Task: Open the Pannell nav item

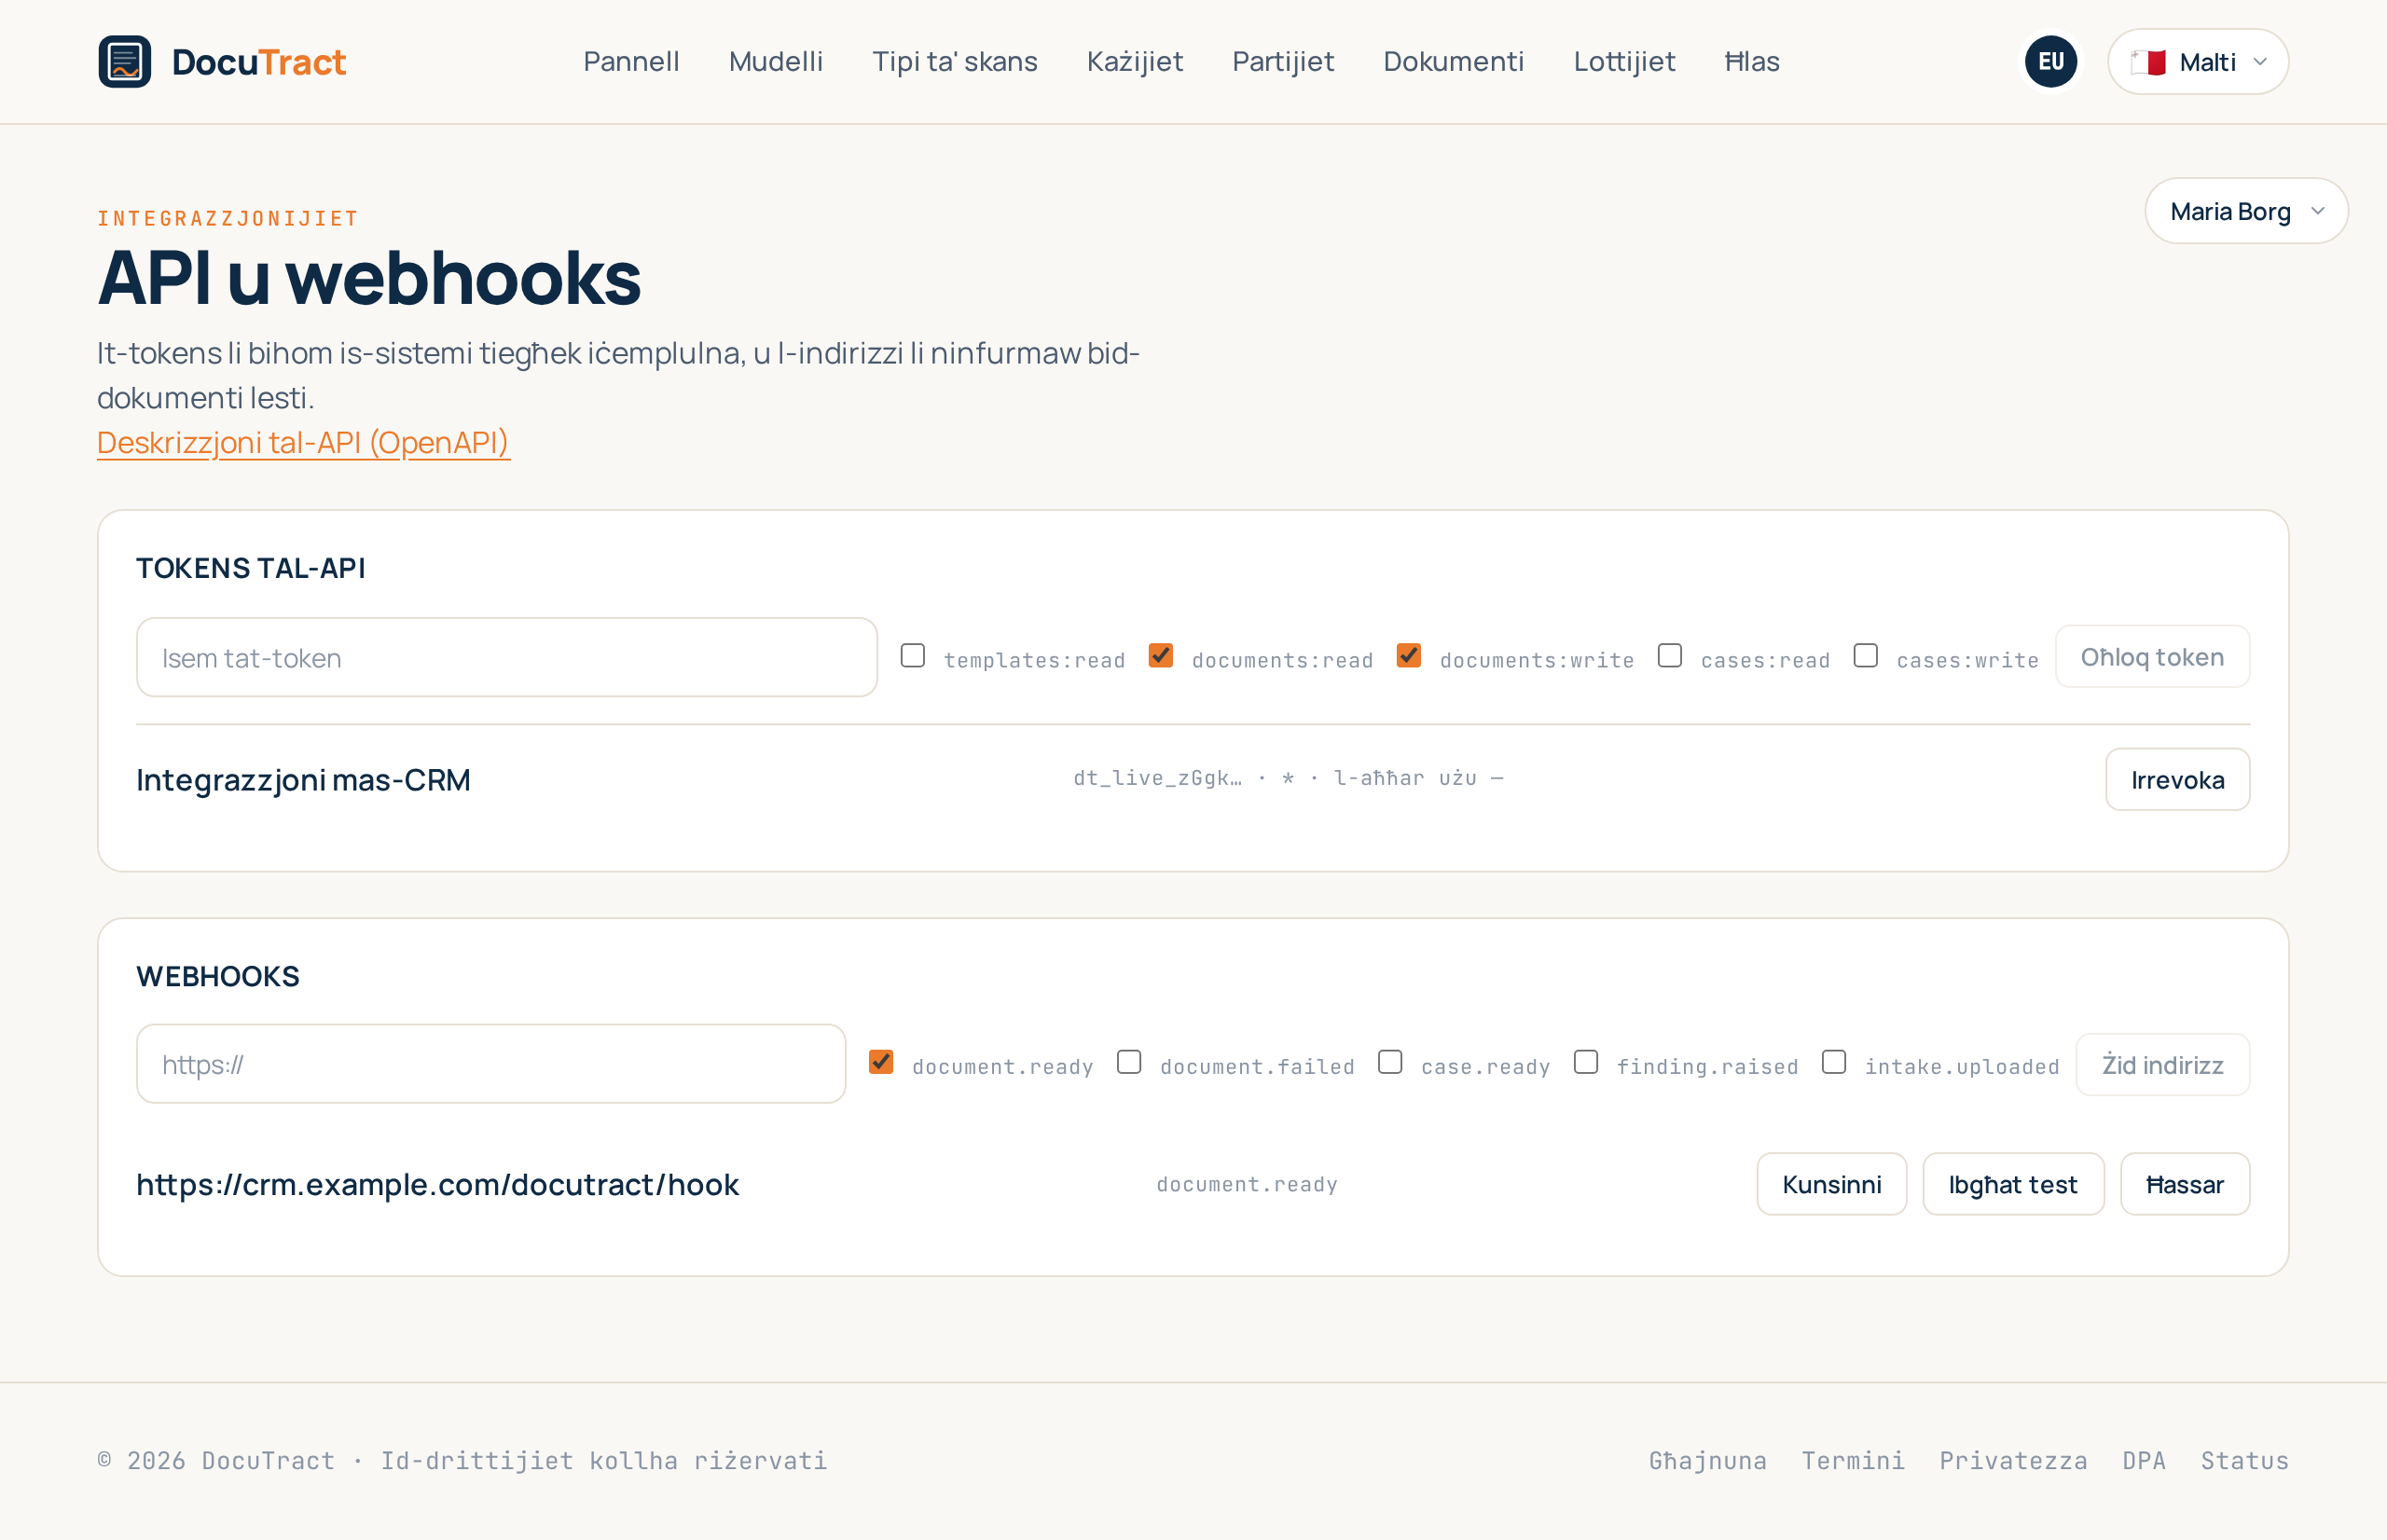Action: [x=631, y=61]
